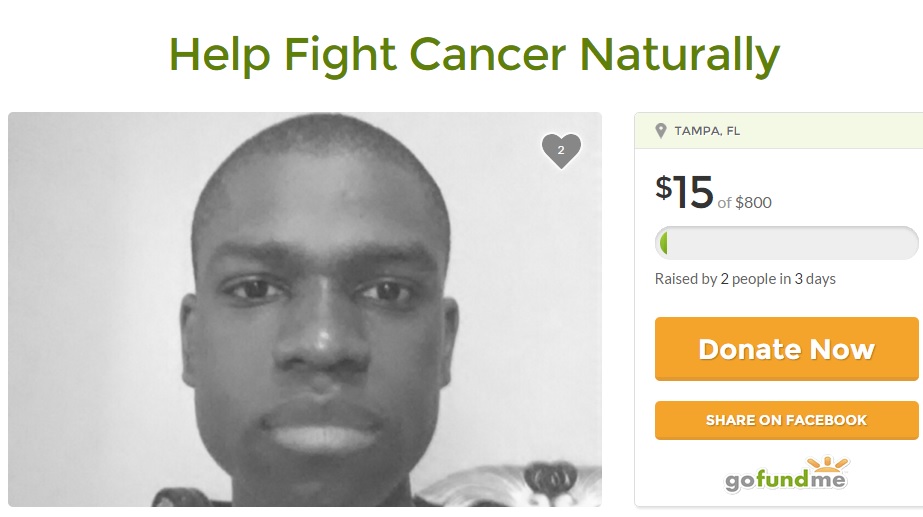Click the Donate Now button
923x517 pixels.
pos(786,349)
